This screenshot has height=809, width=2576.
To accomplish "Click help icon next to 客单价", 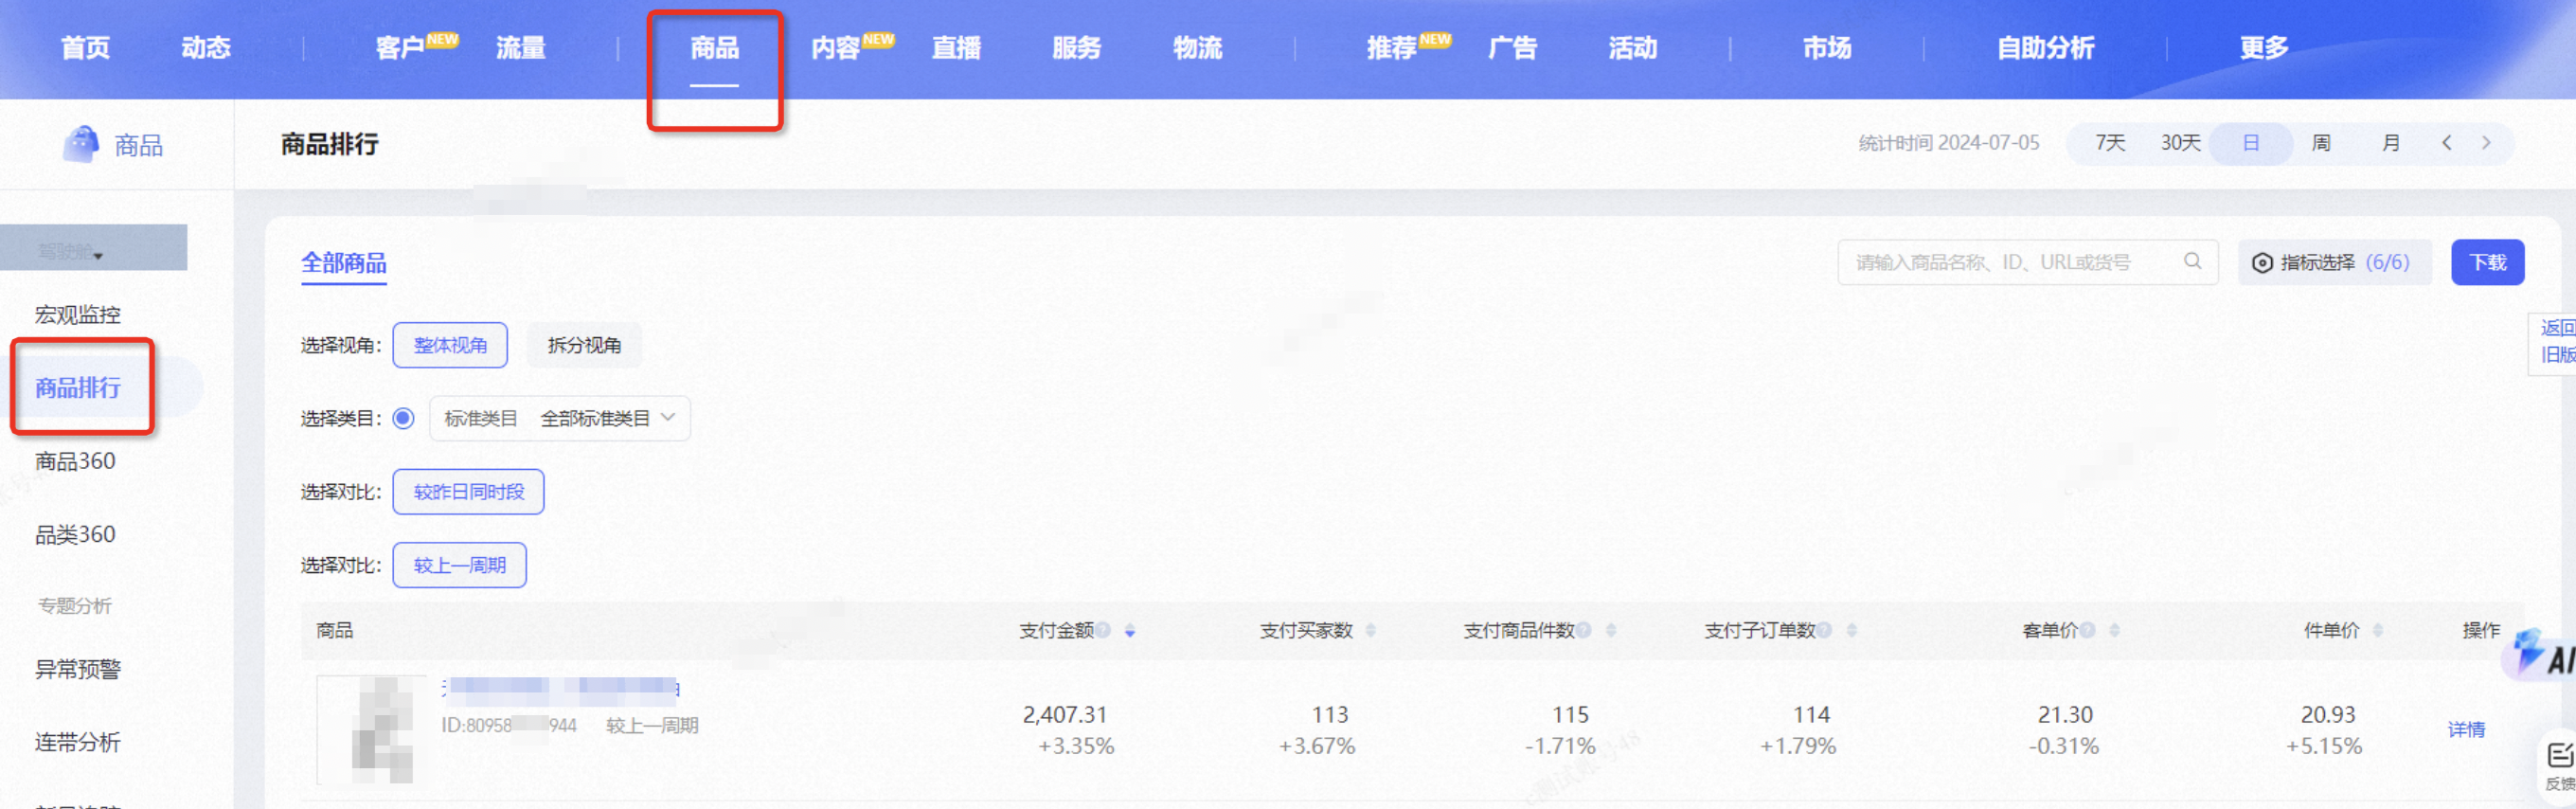I will pos(2087,629).
